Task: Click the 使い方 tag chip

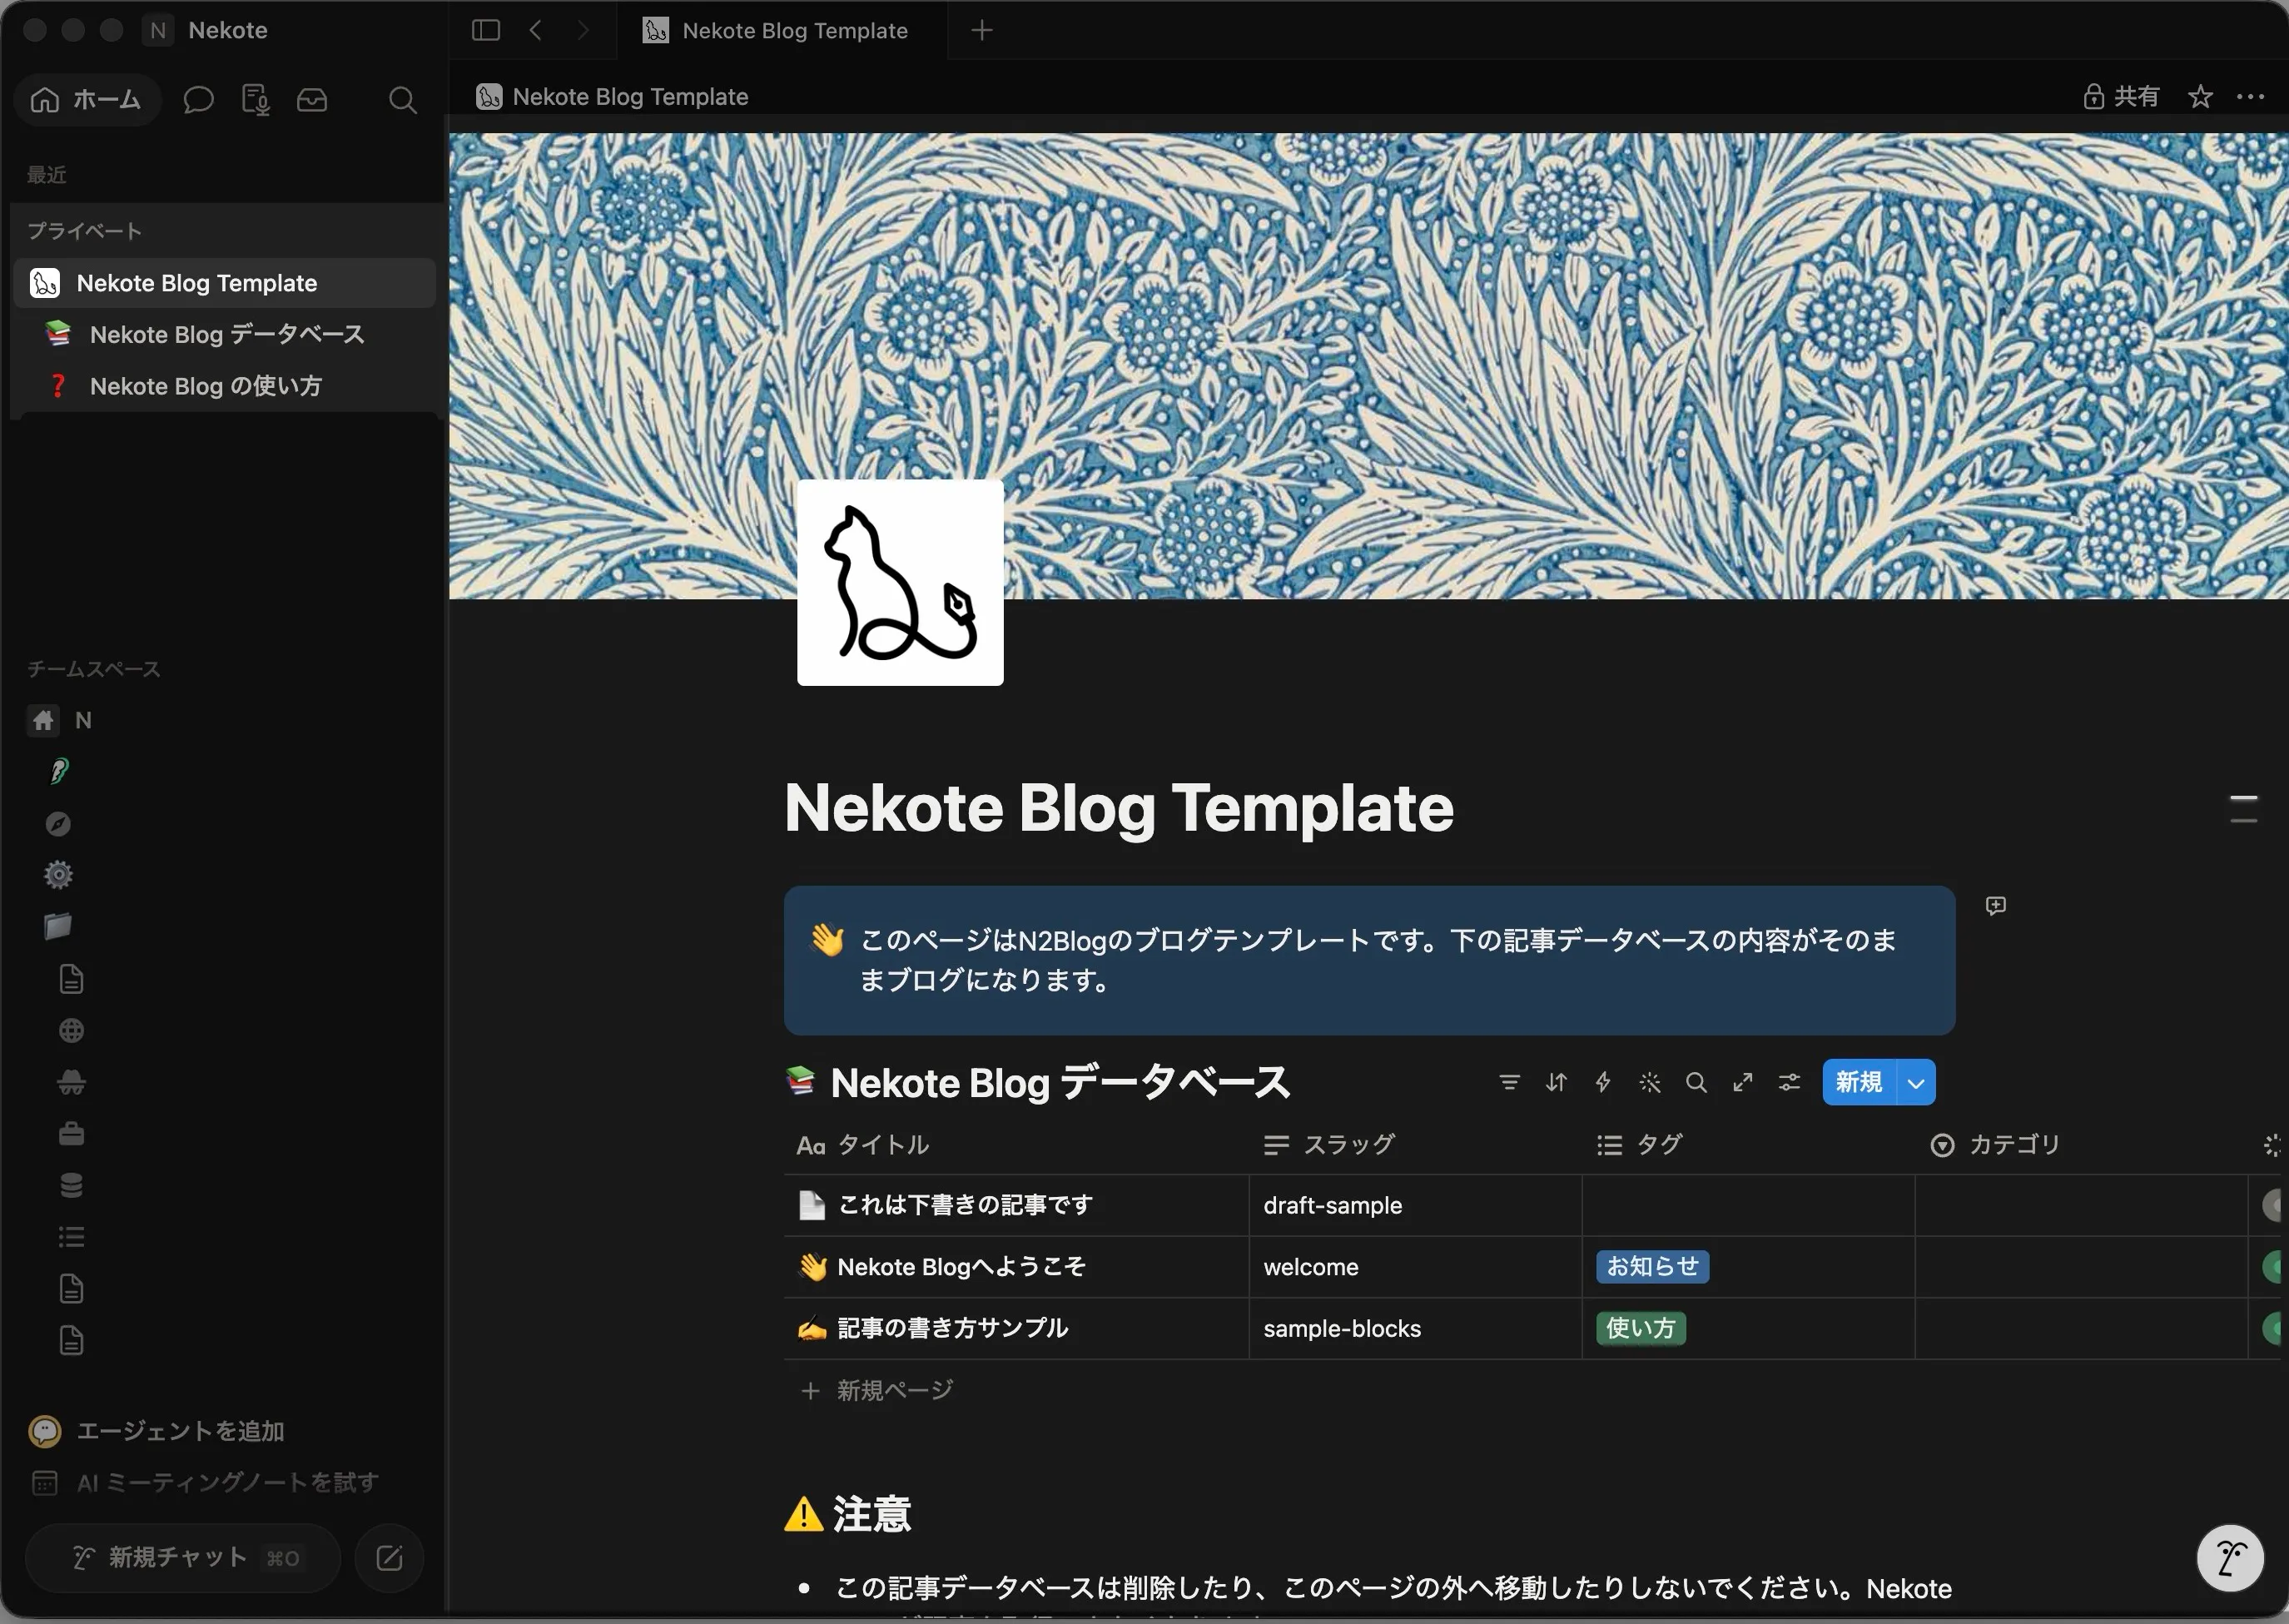Action: click(x=1640, y=1328)
